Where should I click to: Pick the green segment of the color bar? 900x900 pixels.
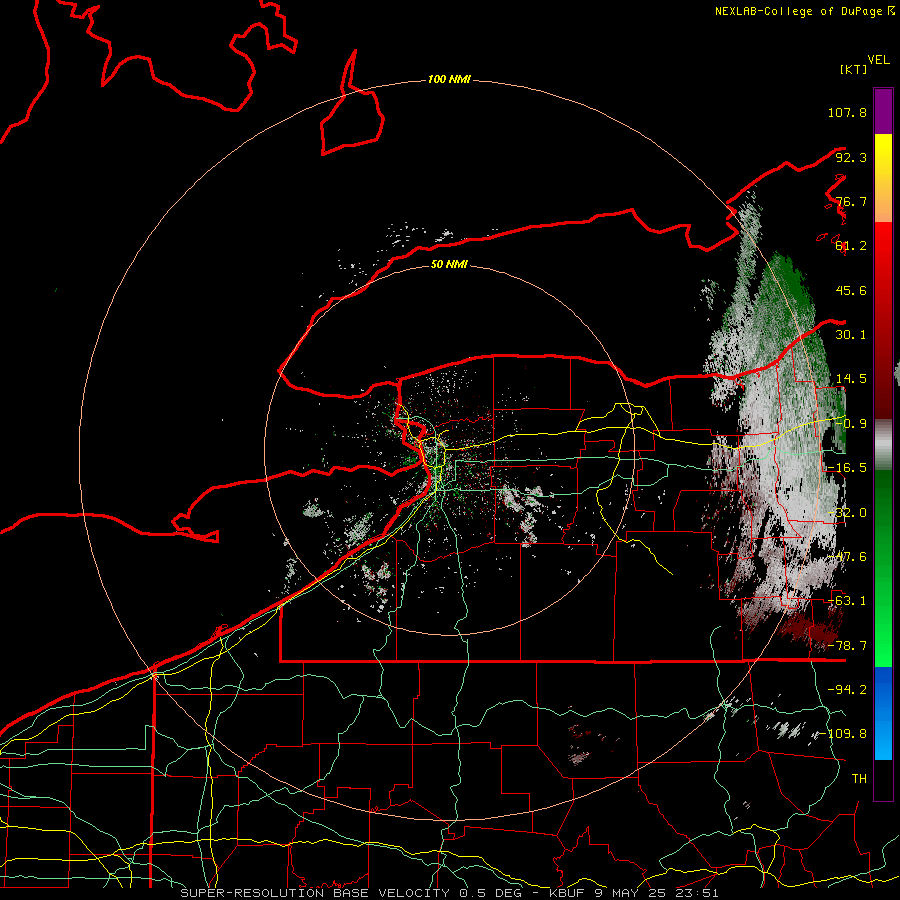click(883, 568)
